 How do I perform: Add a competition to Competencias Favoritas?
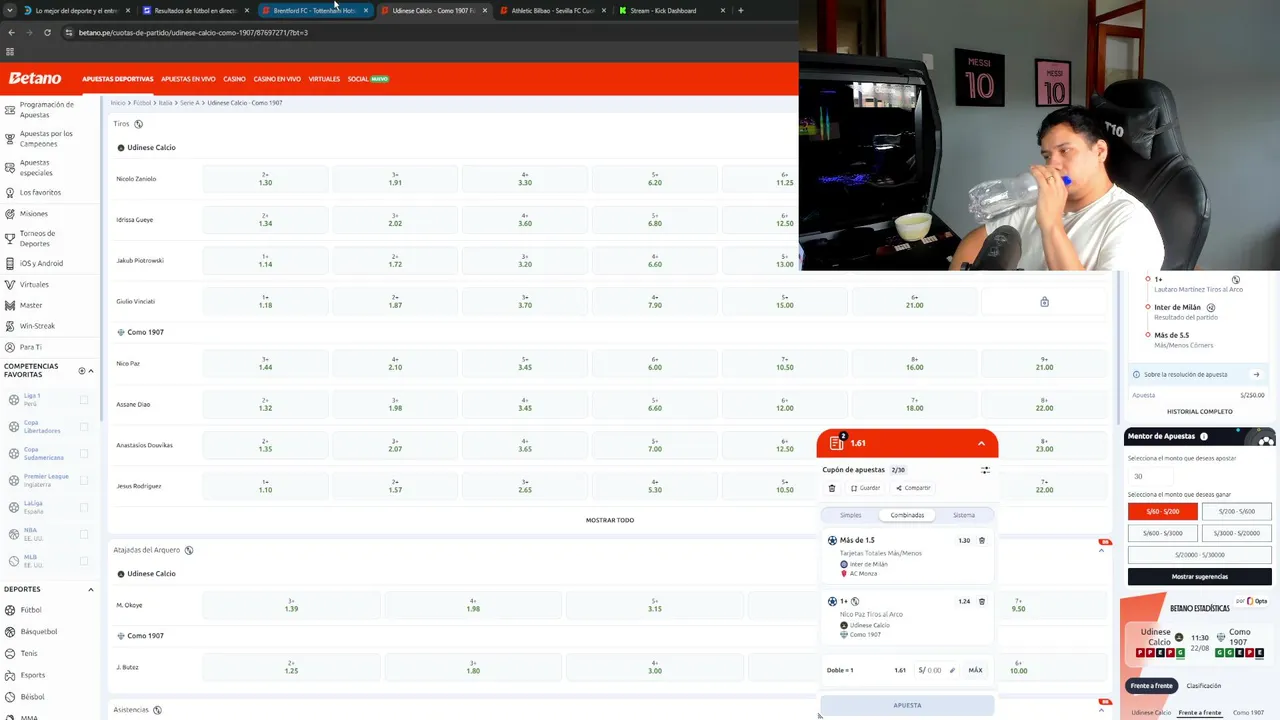click(82, 371)
